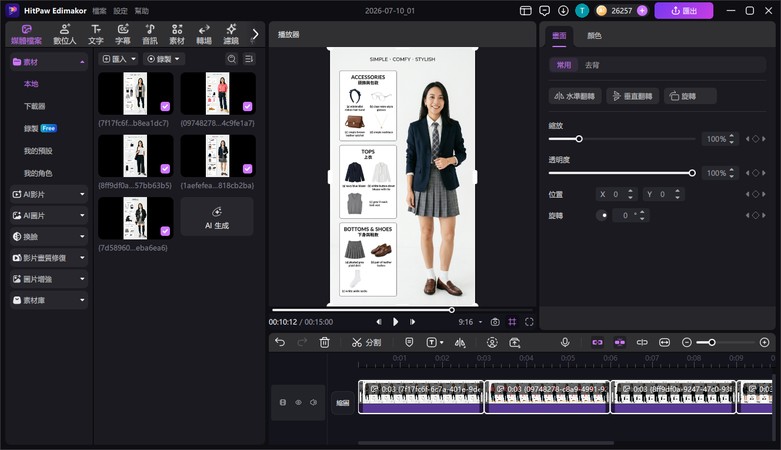Screen dimensions: 781x450
Task: Toggle the grid guide icon in the player
Action: [512, 322]
